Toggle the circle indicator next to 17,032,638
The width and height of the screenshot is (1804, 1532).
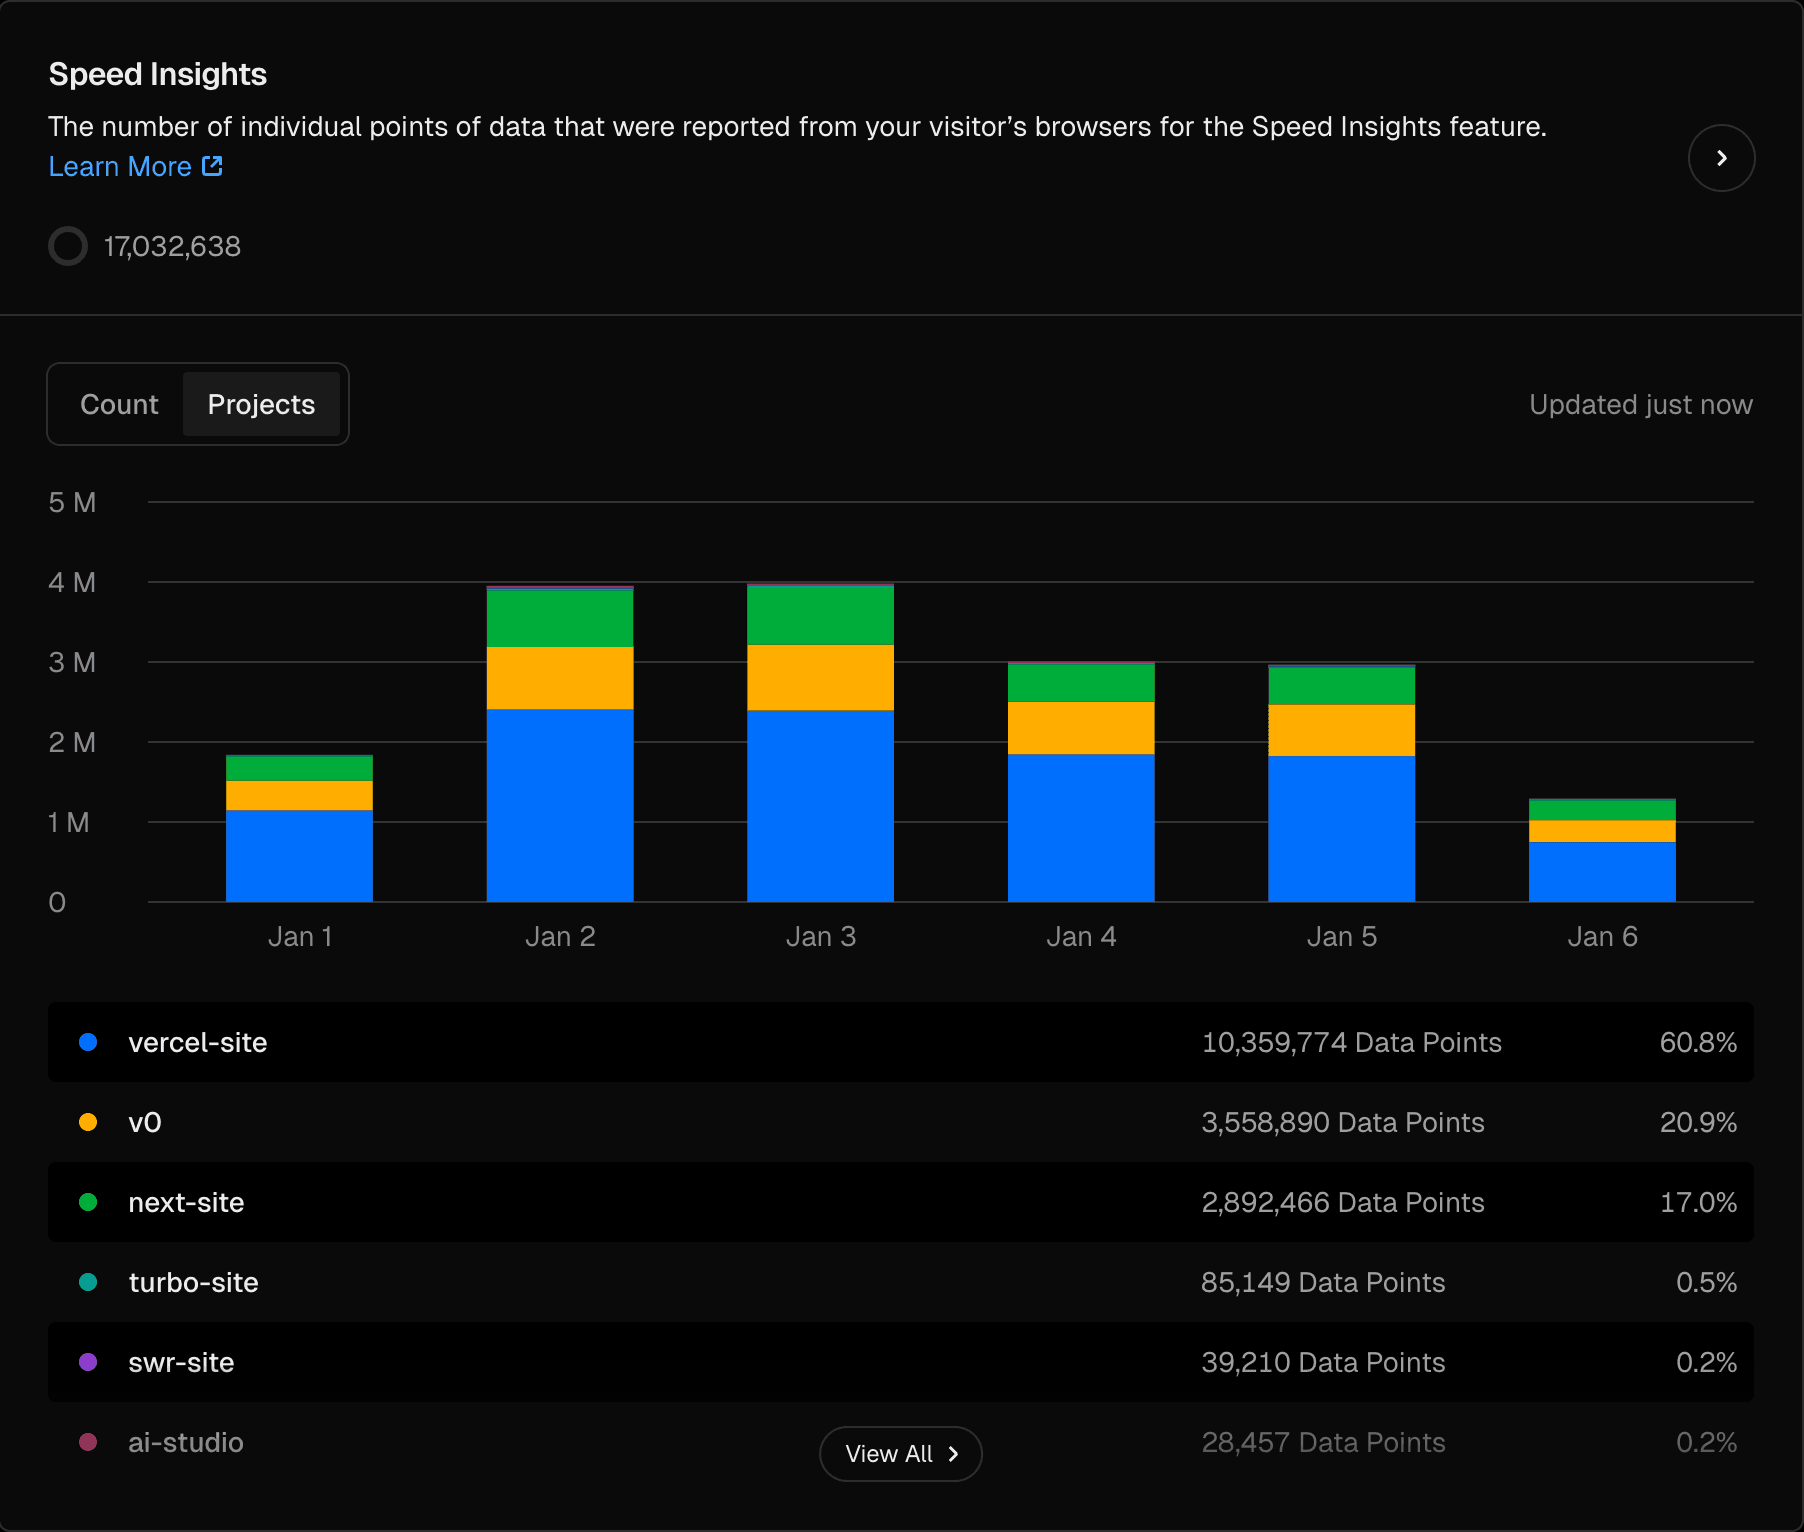pos(67,246)
